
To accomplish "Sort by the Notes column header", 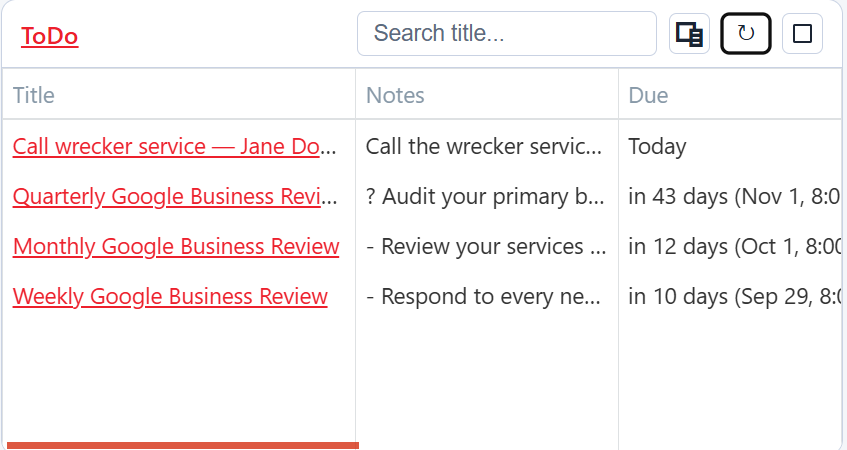I will click(x=395, y=96).
